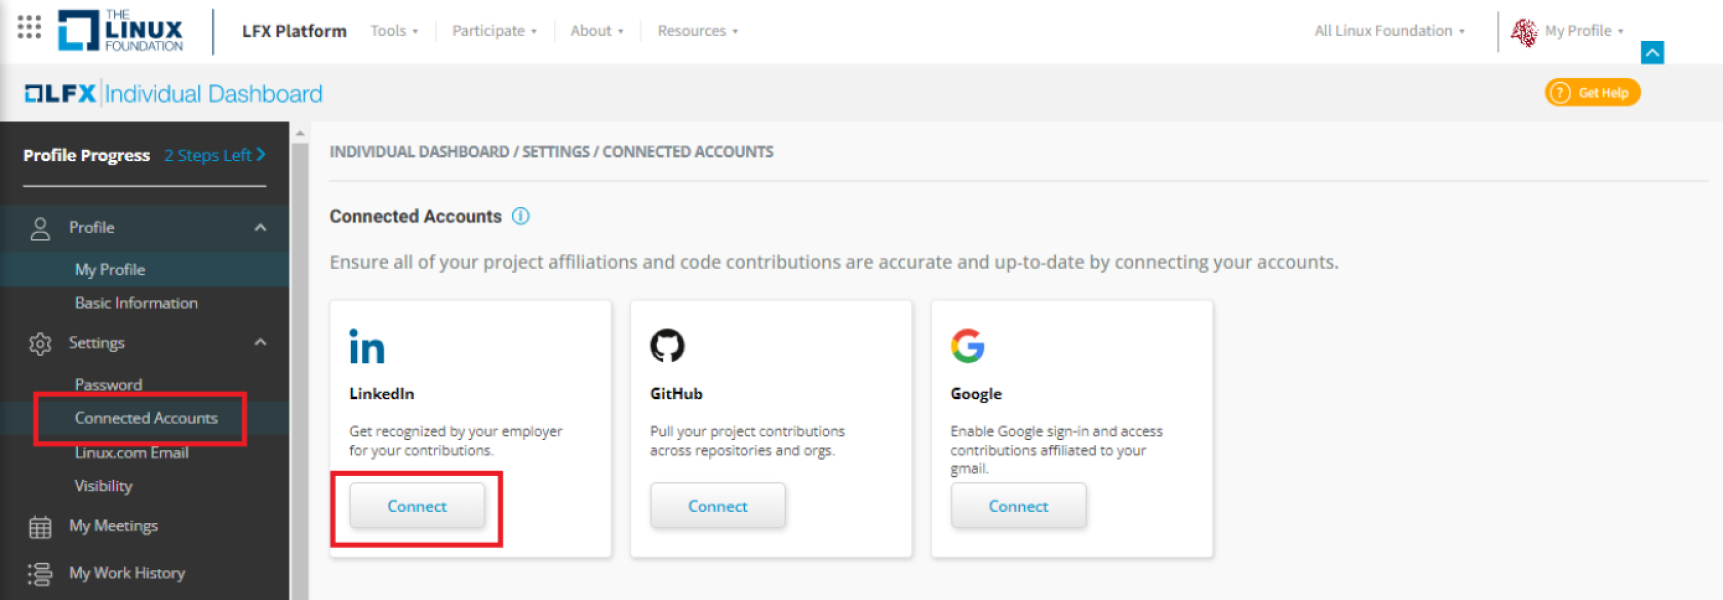Screen dimensions: 1723x600
Task: Connect your LinkedIn account
Action: (417, 506)
